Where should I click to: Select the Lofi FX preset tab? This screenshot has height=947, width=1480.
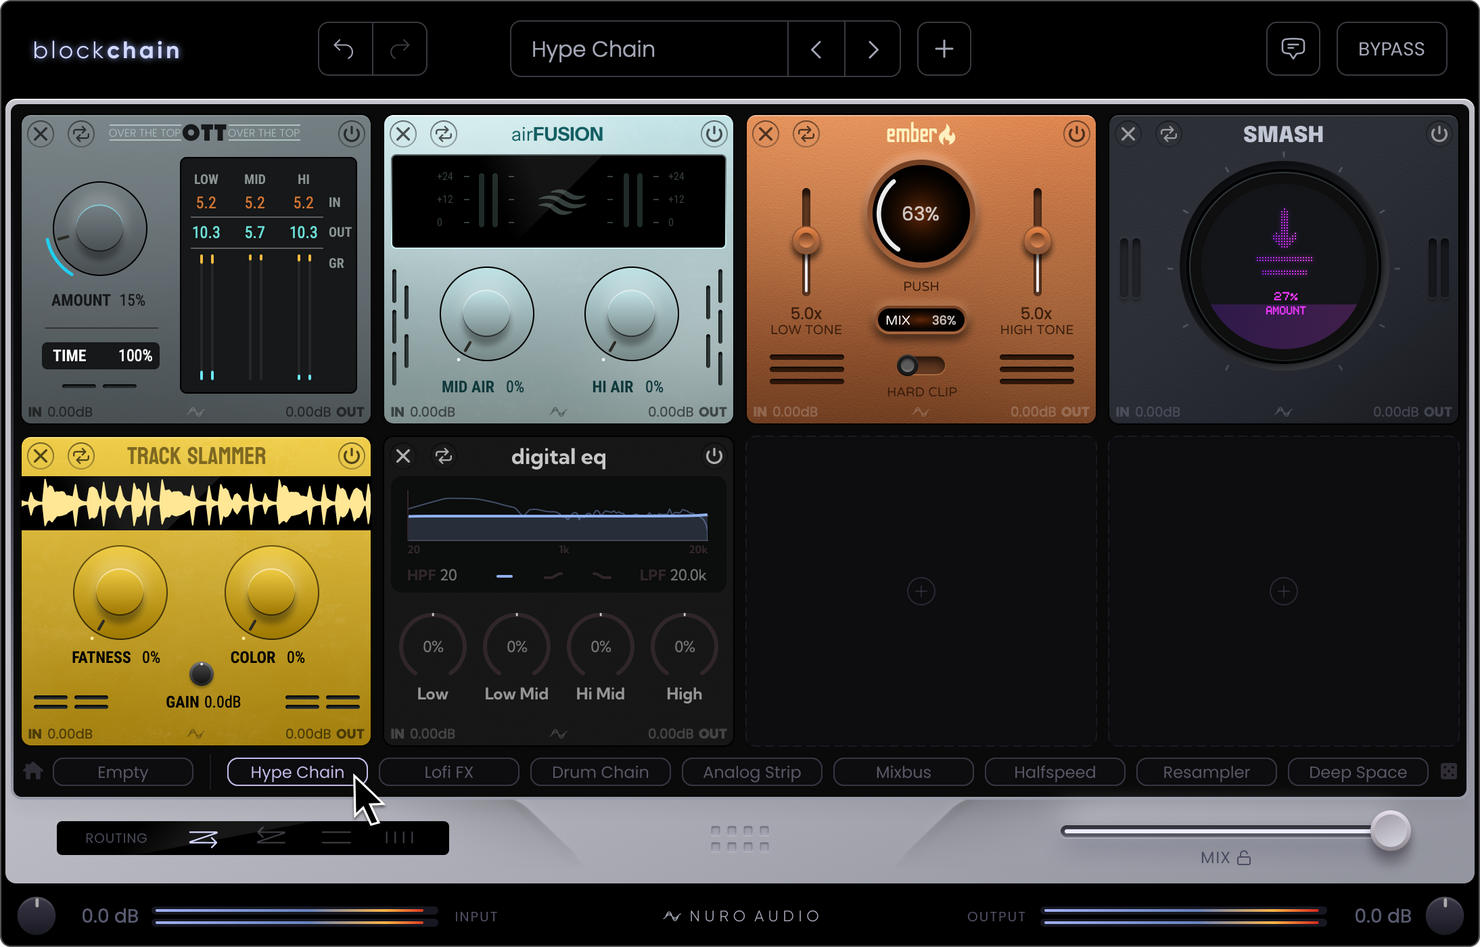click(x=449, y=772)
